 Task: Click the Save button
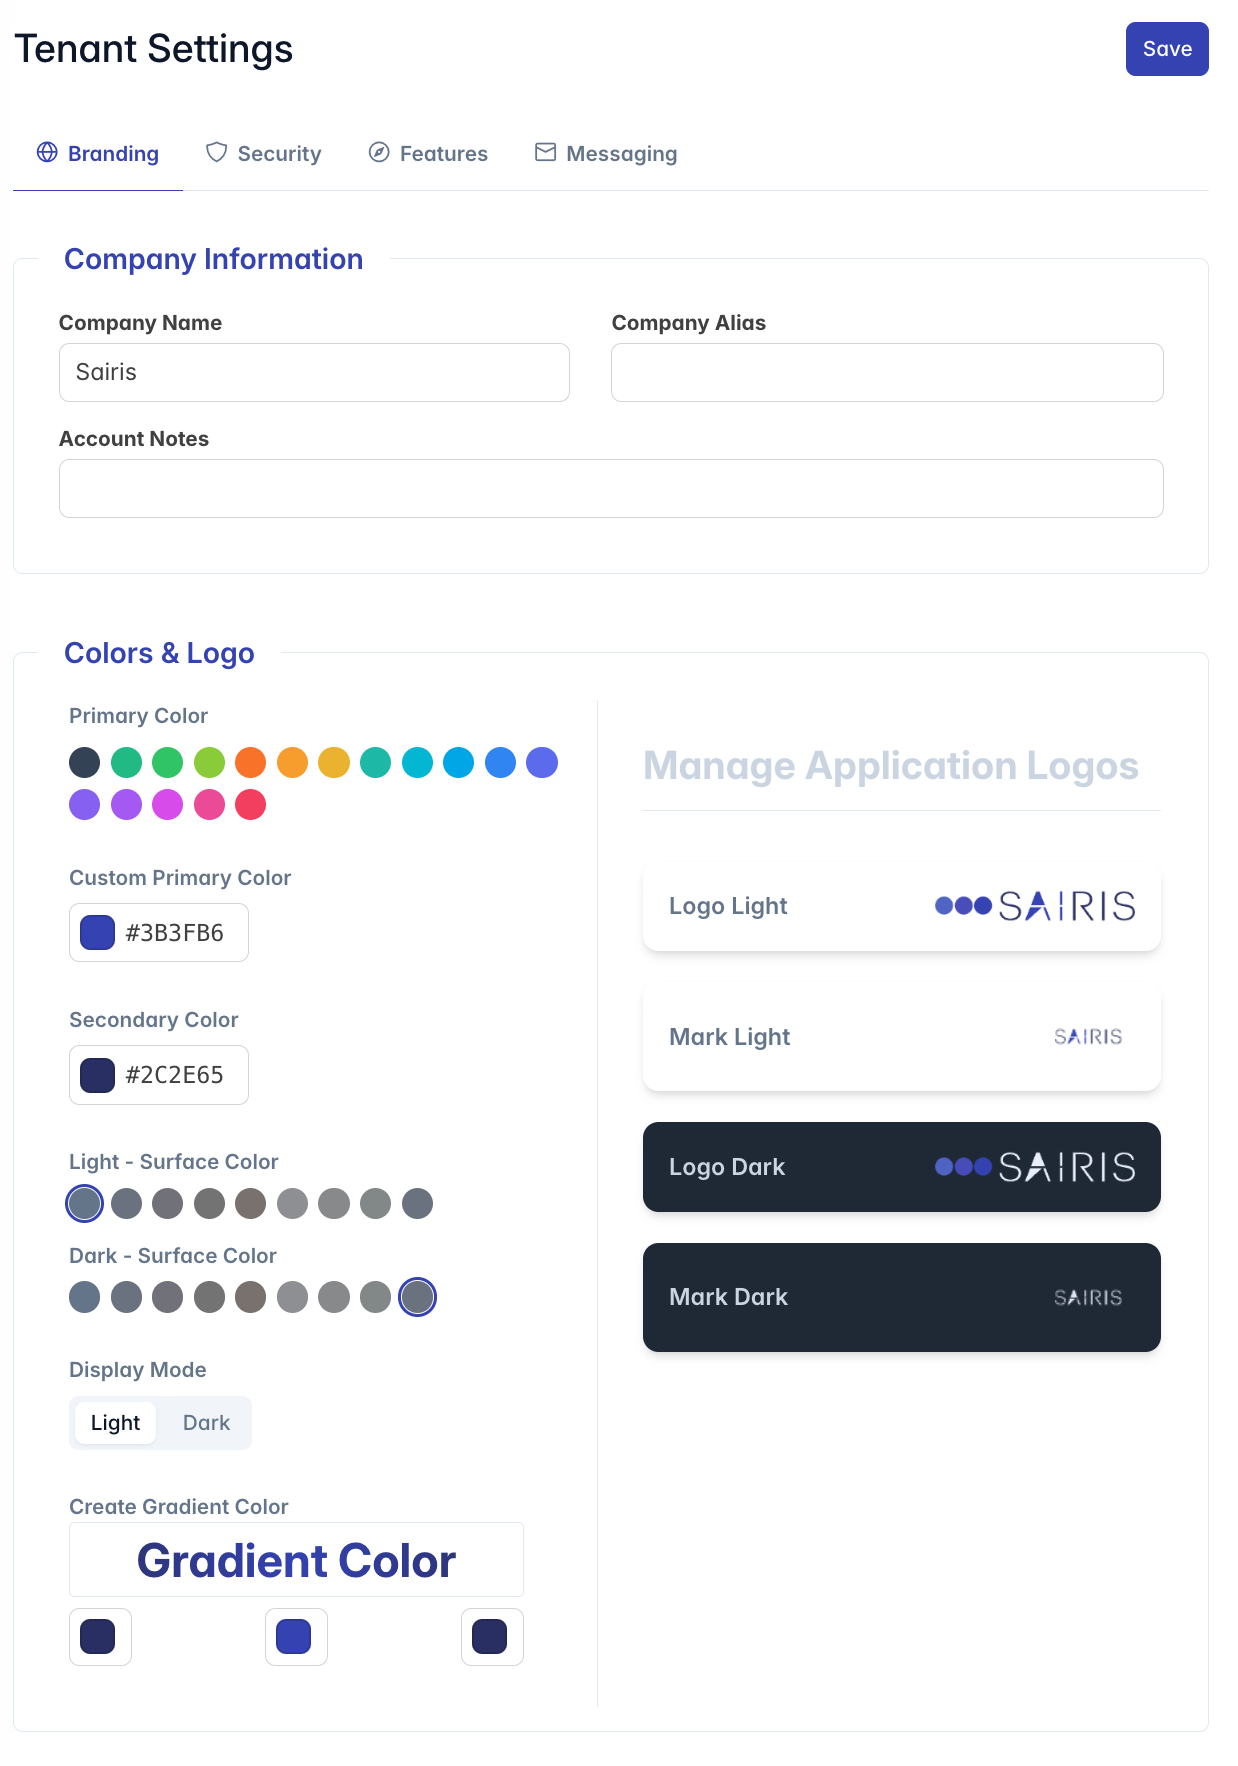(x=1166, y=49)
